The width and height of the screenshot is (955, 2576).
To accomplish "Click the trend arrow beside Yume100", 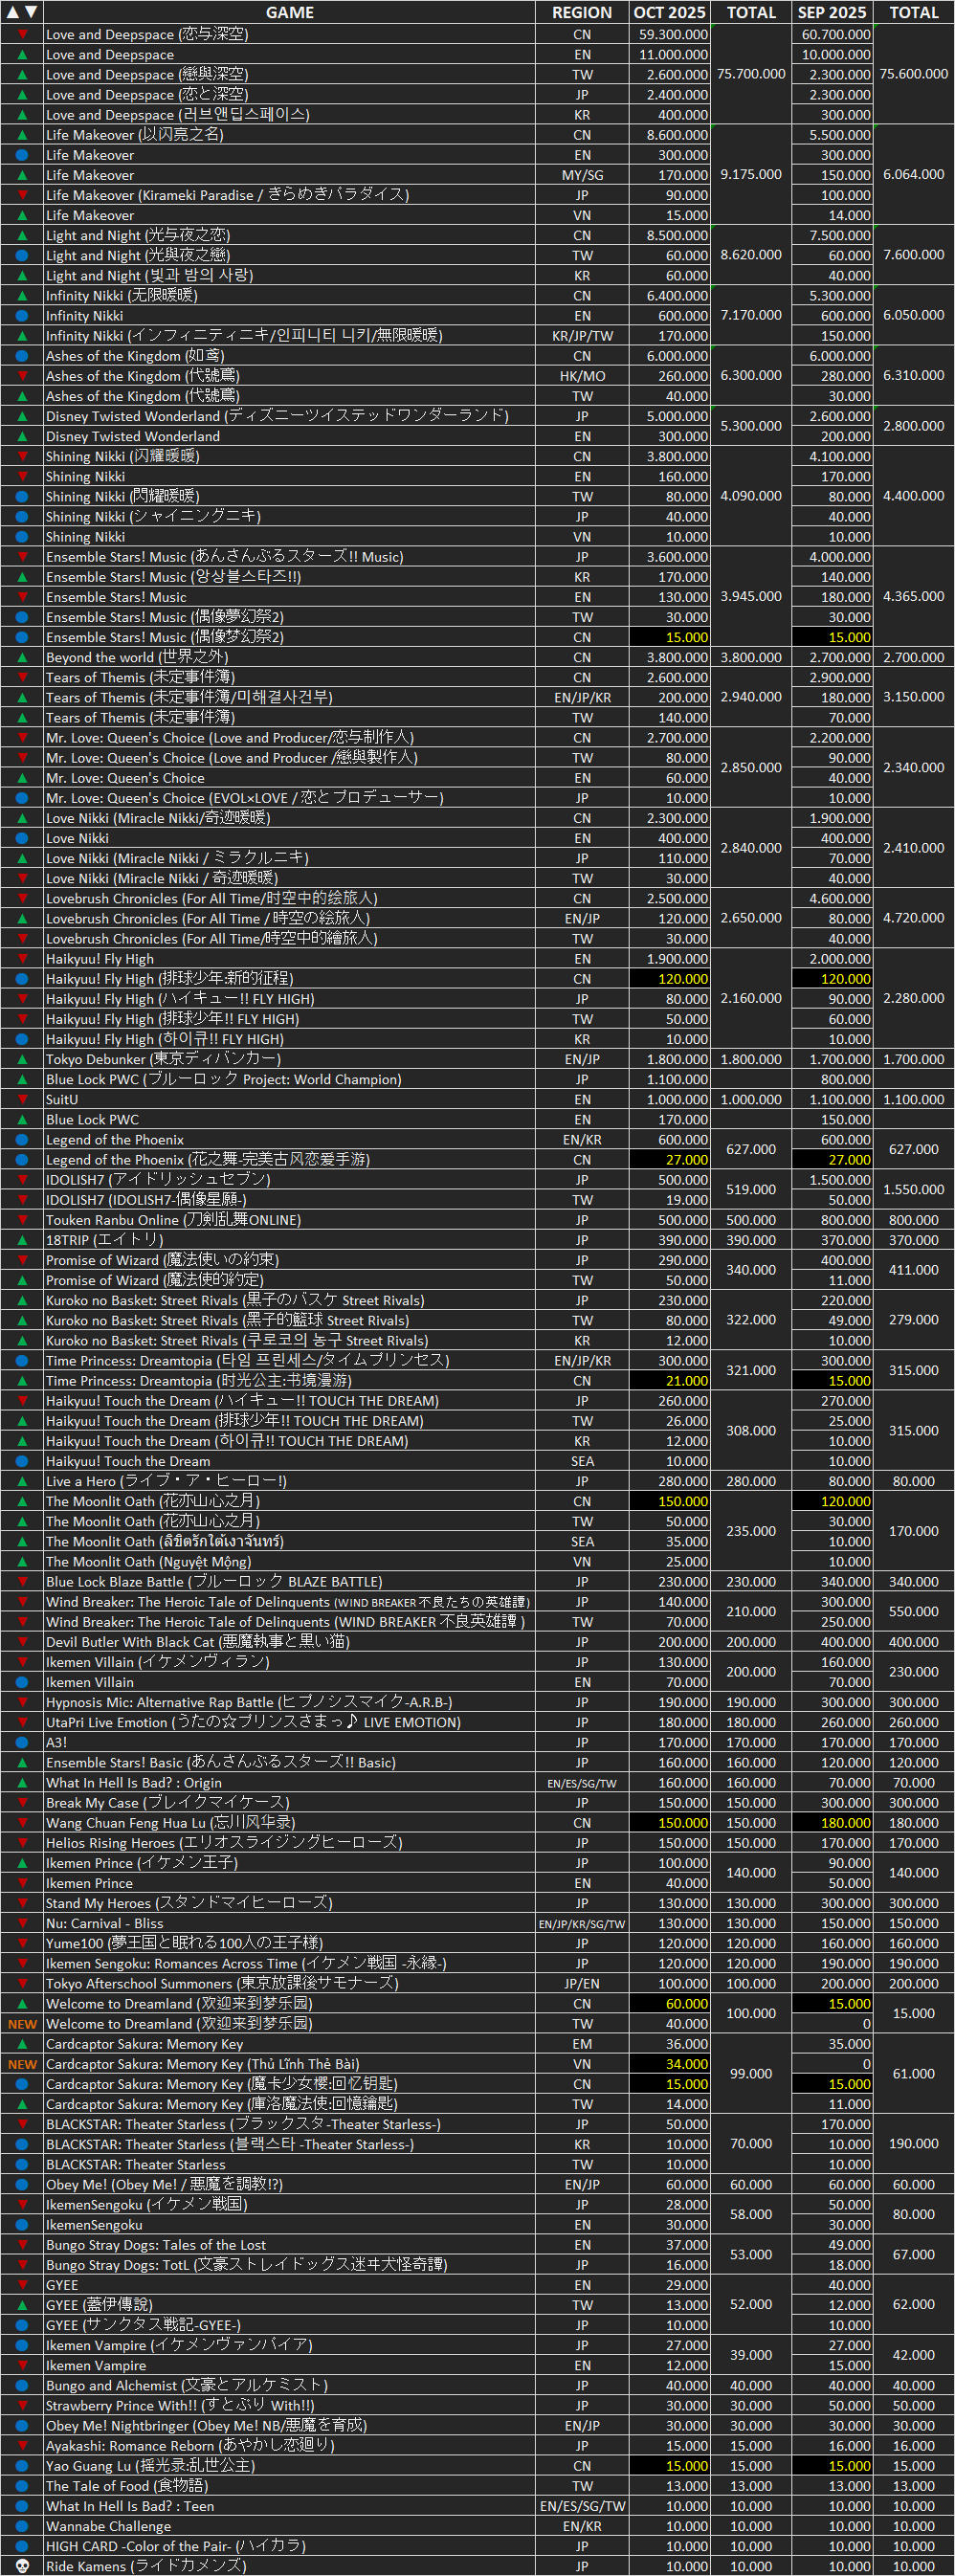I will pos(22,1943).
